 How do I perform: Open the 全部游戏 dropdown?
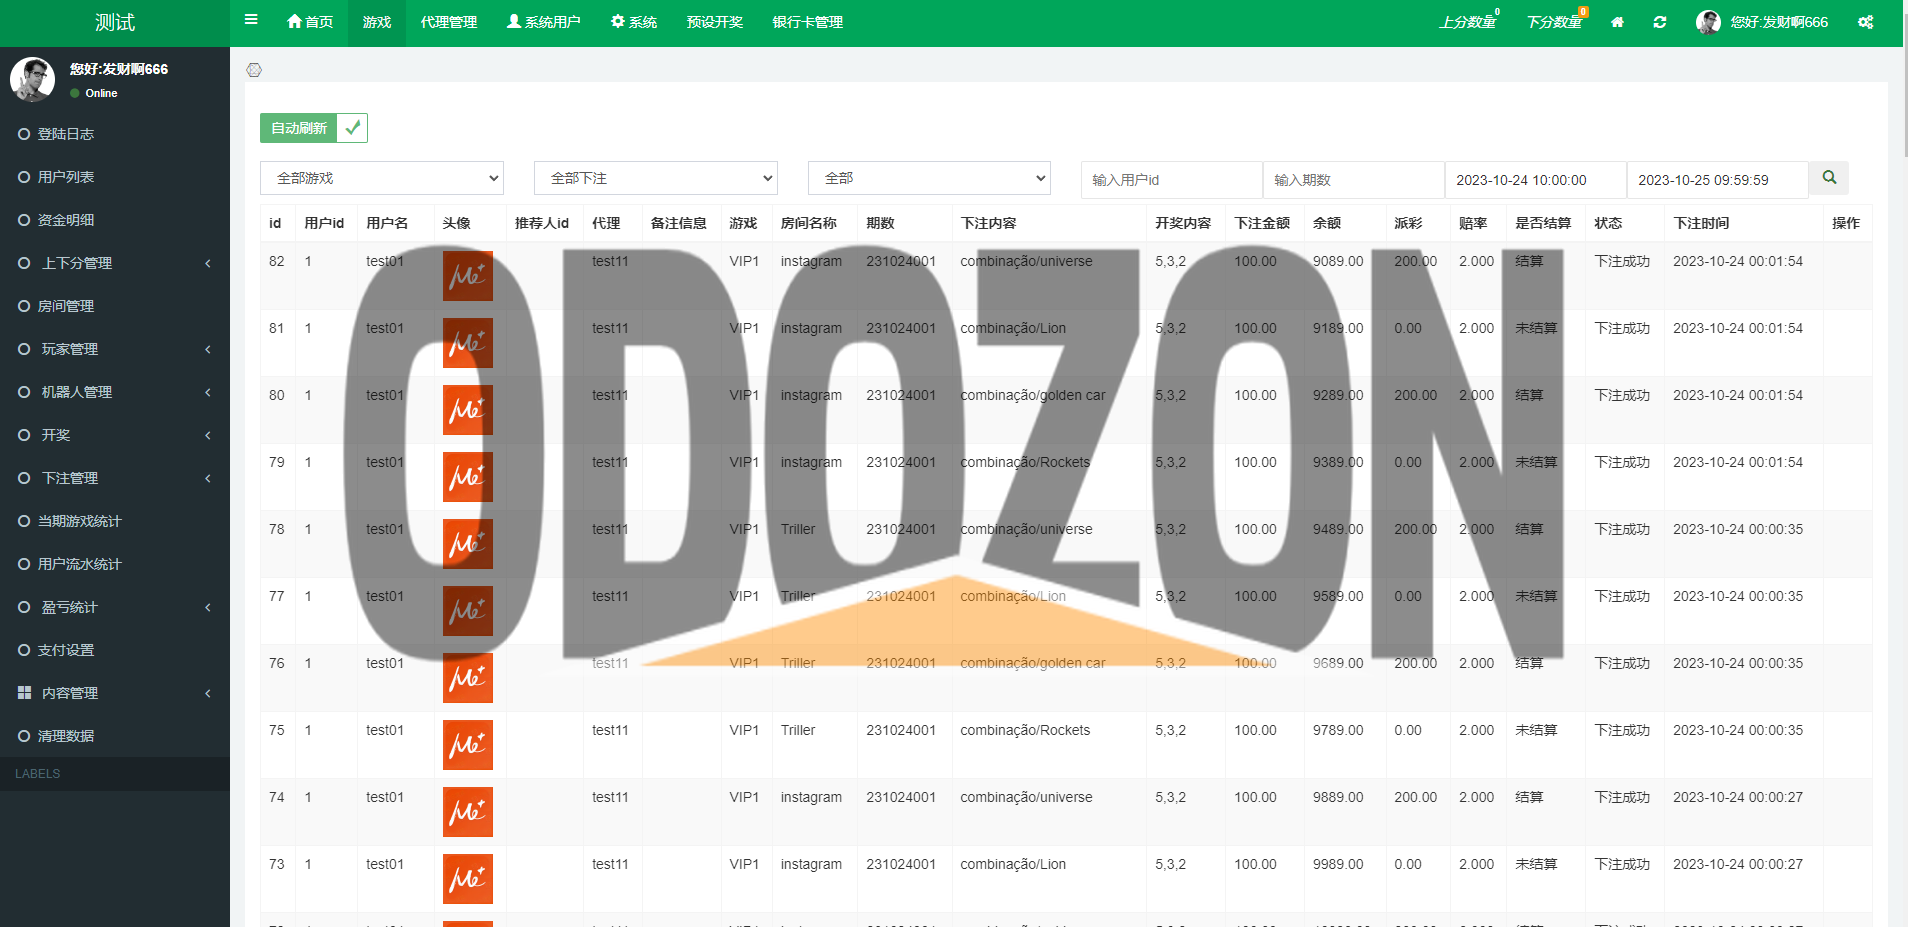point(382,178)
